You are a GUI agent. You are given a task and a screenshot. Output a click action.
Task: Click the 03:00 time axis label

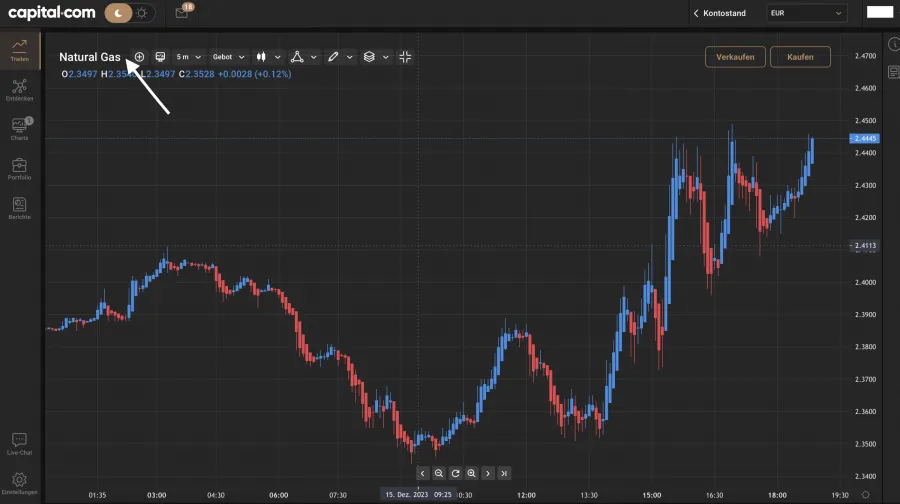pos(157,495)
